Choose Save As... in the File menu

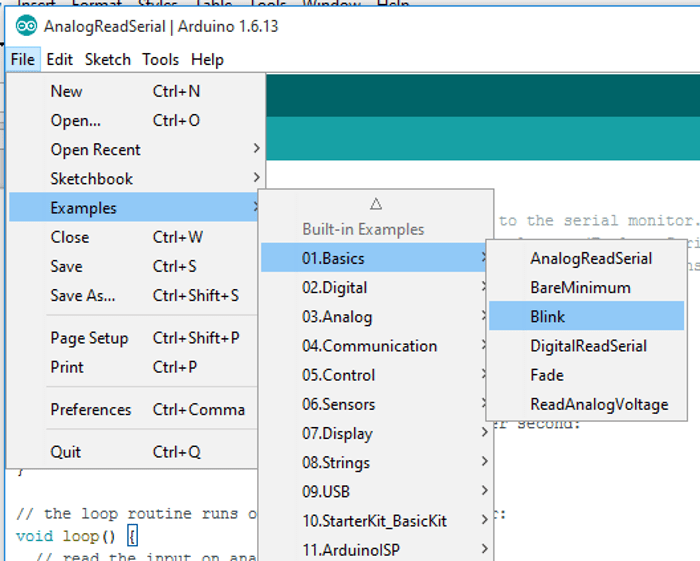(133, 295)
